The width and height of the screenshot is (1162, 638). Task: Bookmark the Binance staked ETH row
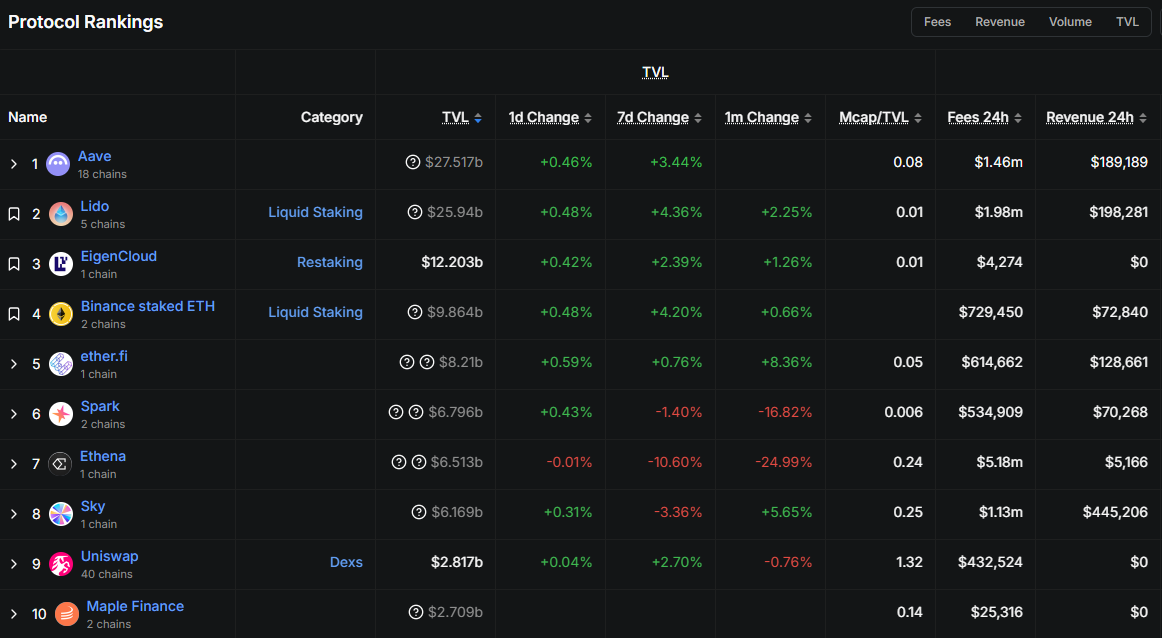(14, 314)
